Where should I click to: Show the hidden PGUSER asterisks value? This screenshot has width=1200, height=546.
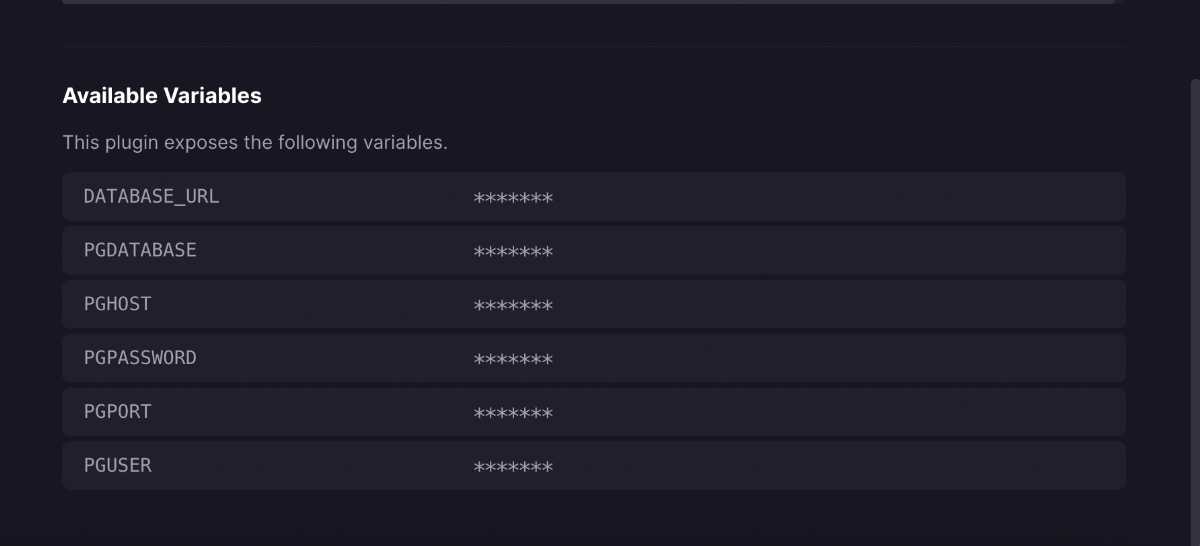pyautogui.click(x=513, y=468)
